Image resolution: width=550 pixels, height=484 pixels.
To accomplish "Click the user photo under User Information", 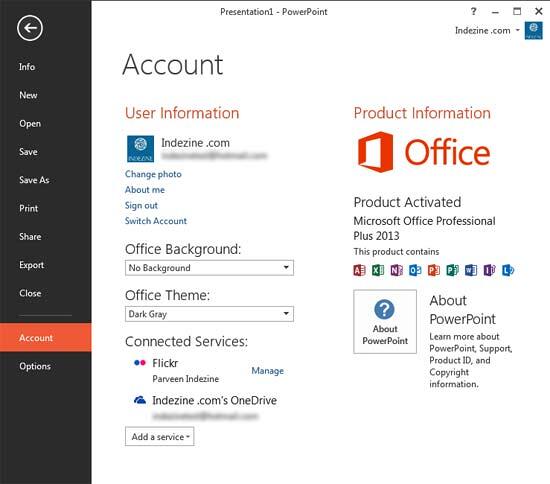I will pyautogui.click(x=140, y=149).
